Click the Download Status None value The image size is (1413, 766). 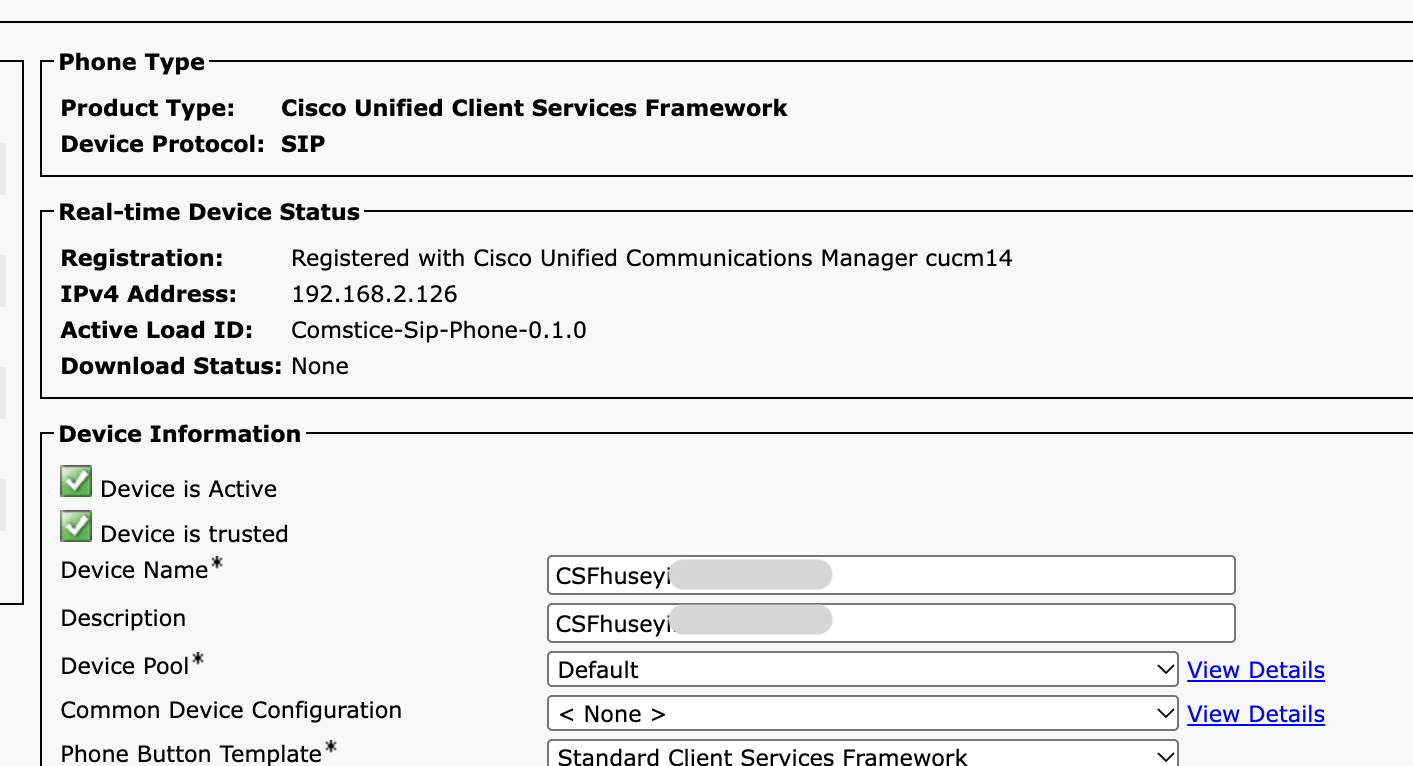click(320, 366)
